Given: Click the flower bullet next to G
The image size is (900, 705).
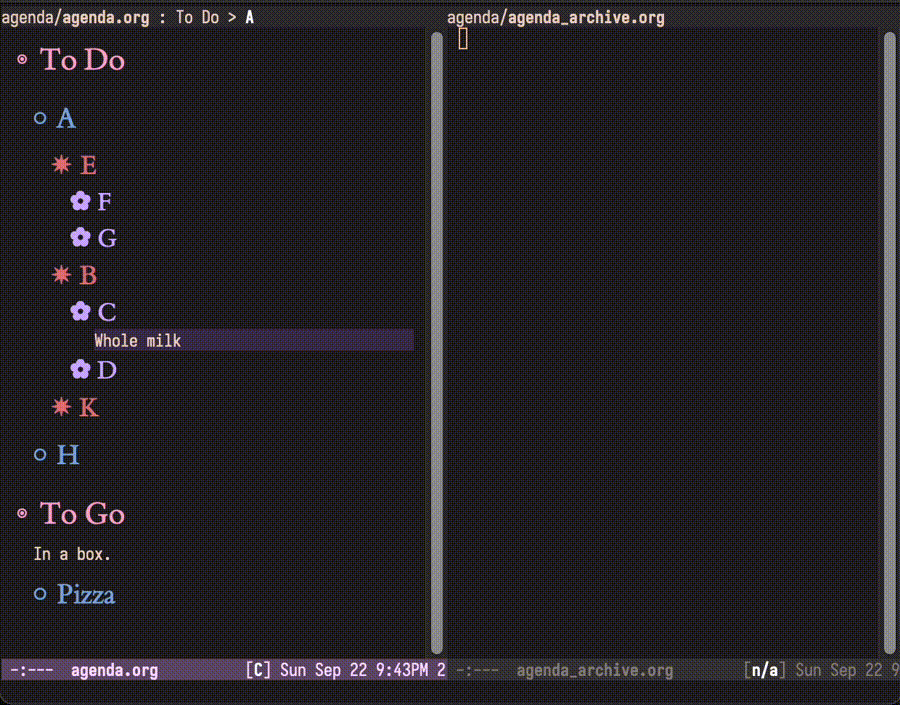Looking at the screenshot, I should [x=80, y=238].
